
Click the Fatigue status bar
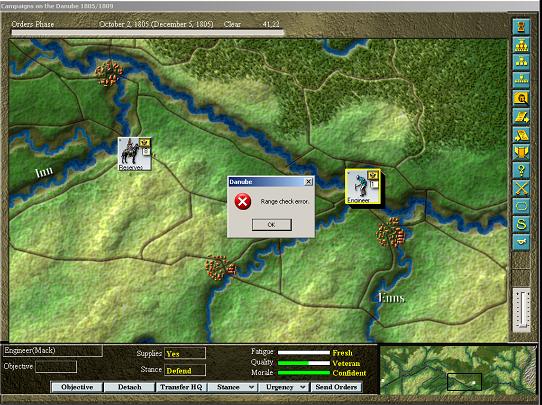[304, 353]
